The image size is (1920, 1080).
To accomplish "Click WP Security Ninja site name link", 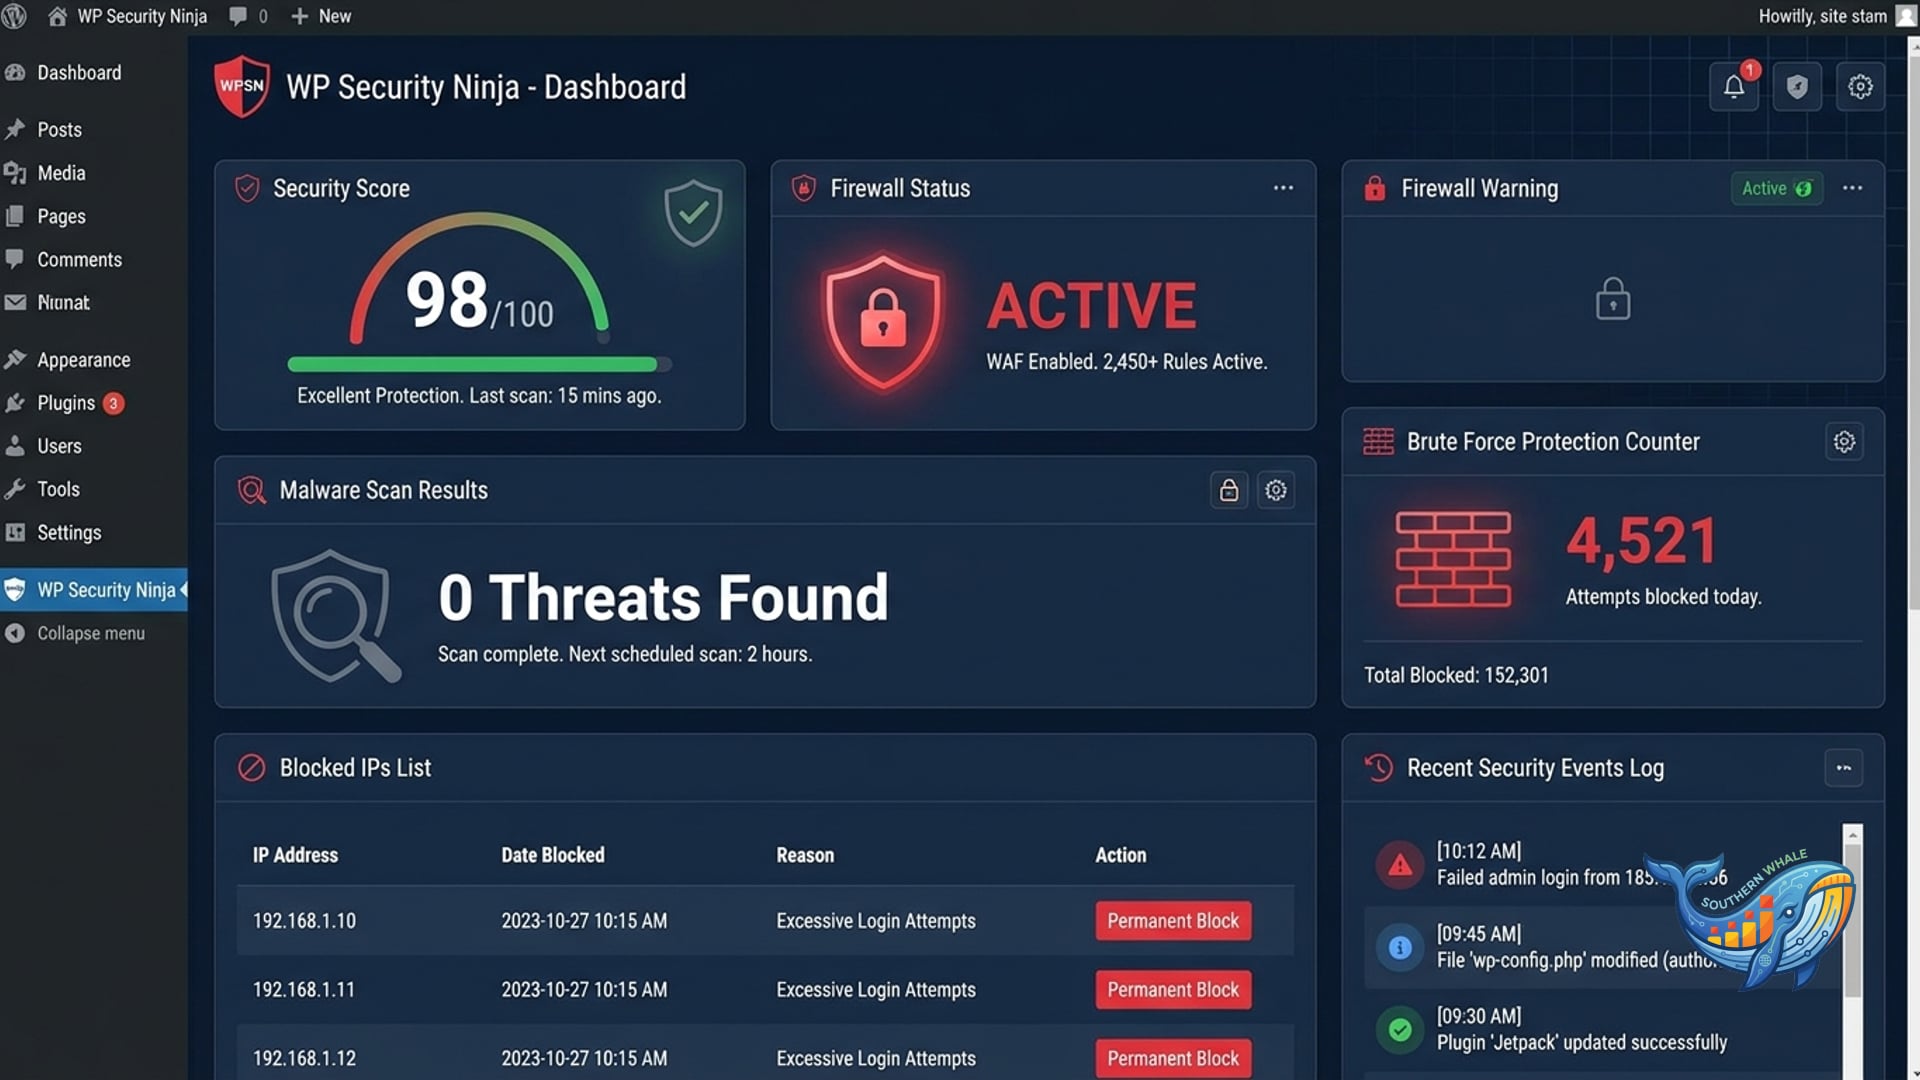I will [142, 16].
